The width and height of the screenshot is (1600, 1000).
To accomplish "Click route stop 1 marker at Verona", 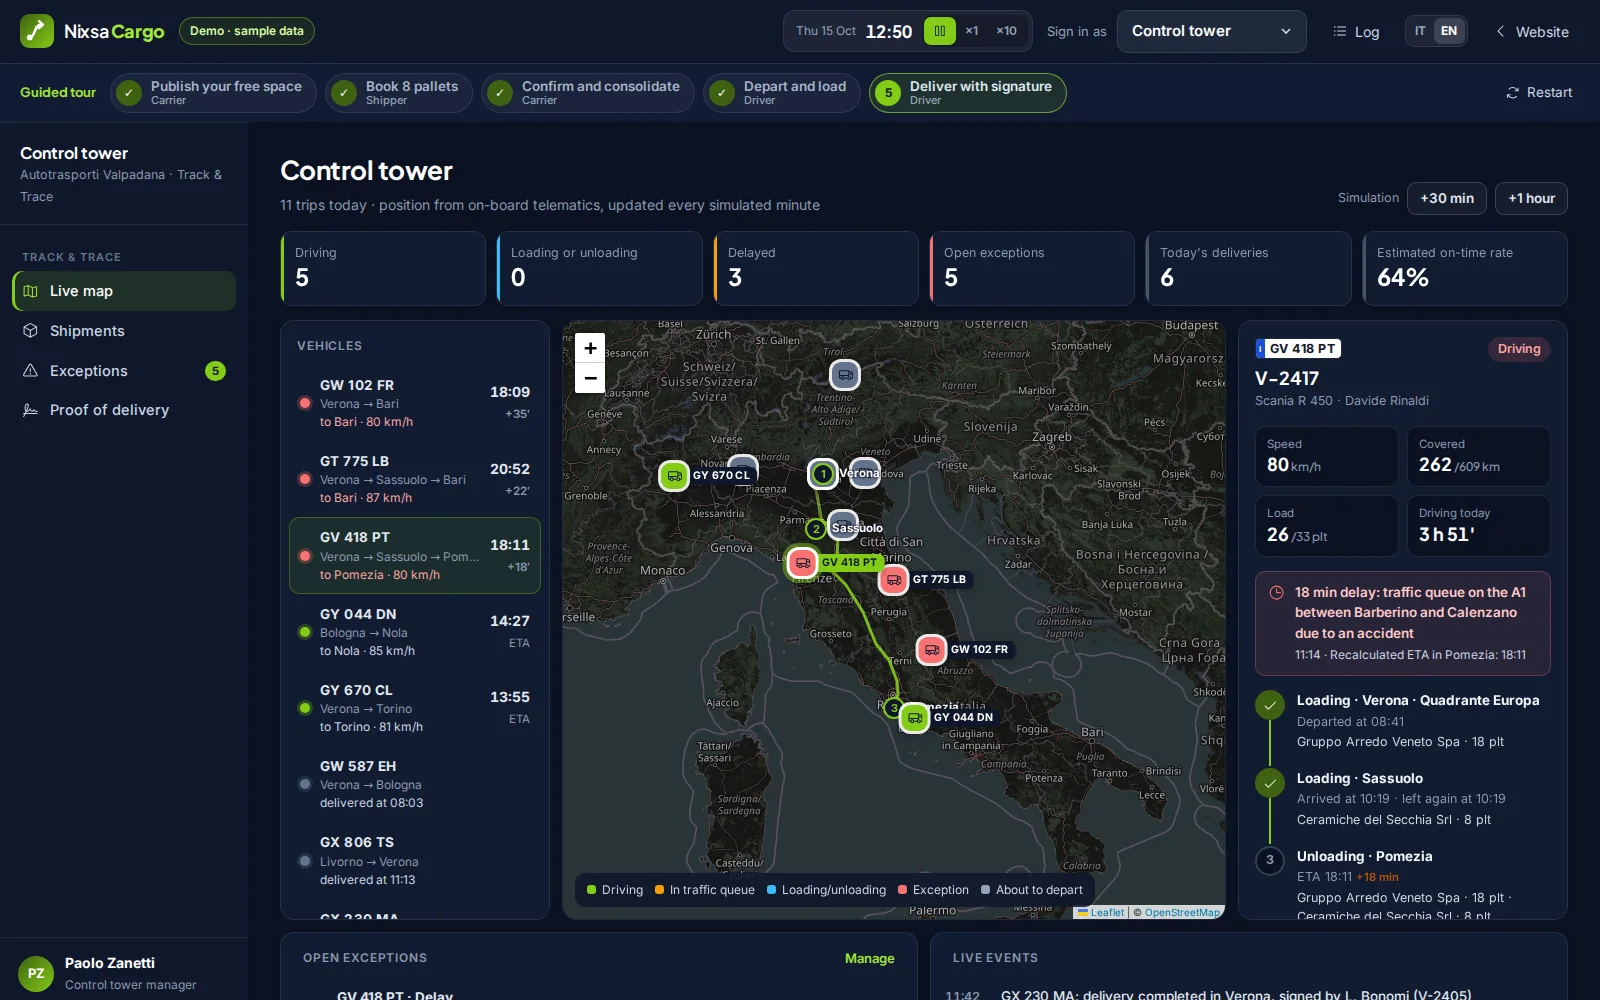I will click(823, 473).
